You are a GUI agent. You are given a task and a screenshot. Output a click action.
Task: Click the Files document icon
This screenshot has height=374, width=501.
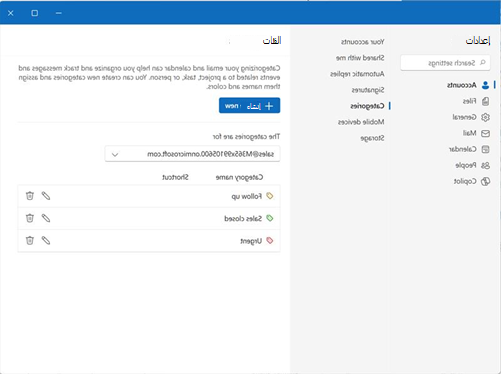click(x=485, y=101)
